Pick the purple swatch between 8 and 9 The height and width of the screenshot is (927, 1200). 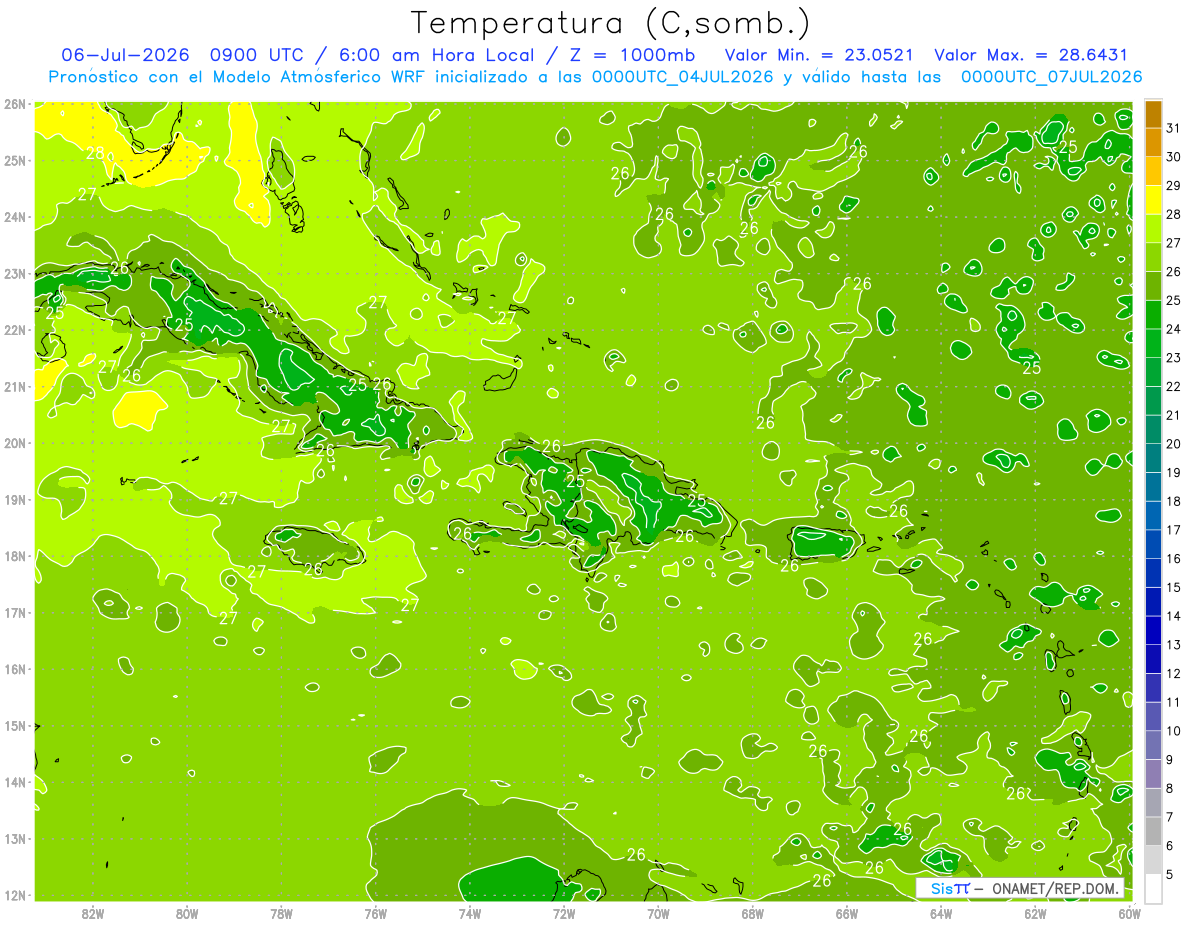coord(1154,774)
